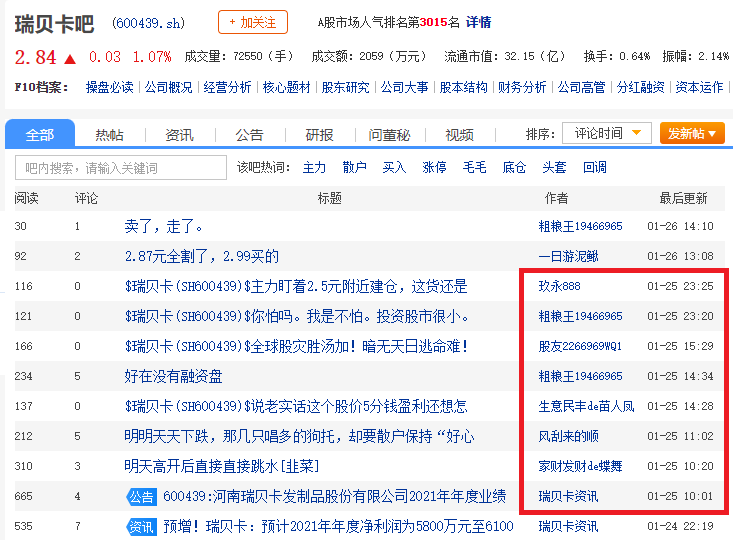The height and width of the screenshot is (544, 733).
Task: Open author 粗粮王19466965 on the 01-26 14:10 row
Action: tap(580, 226)
